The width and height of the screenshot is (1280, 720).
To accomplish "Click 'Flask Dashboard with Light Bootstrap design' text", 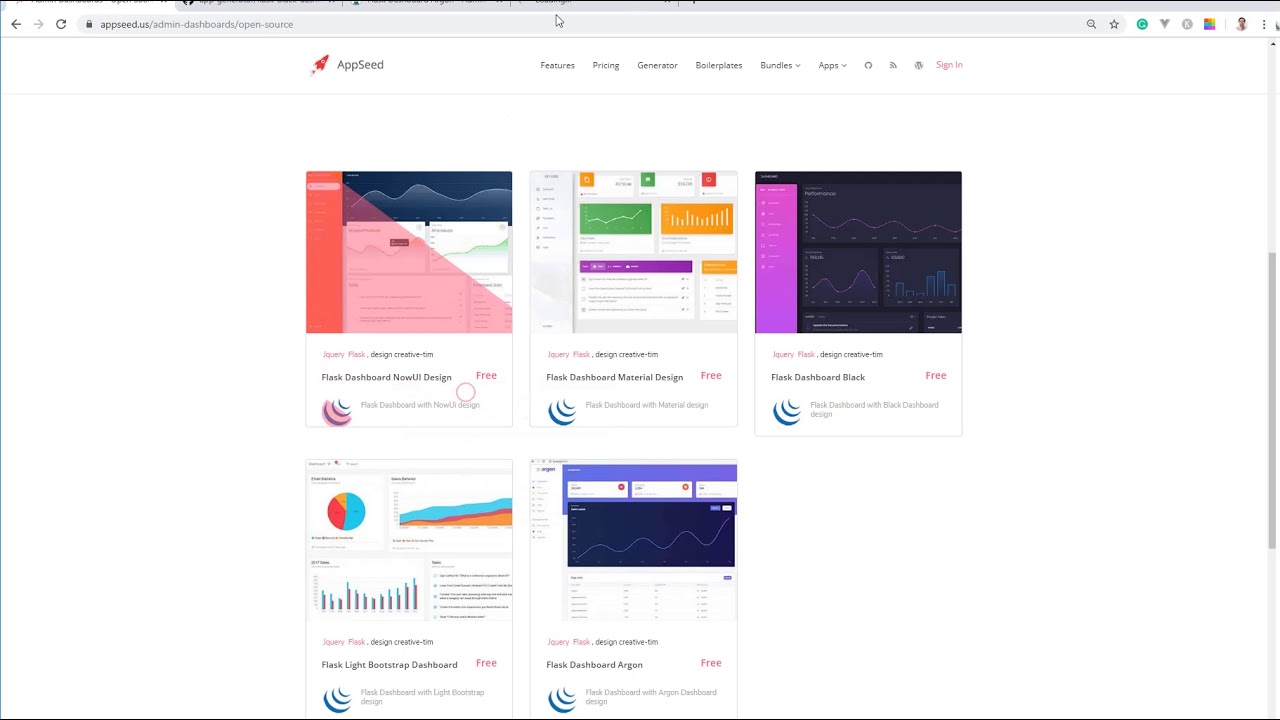I will (423, 697).
